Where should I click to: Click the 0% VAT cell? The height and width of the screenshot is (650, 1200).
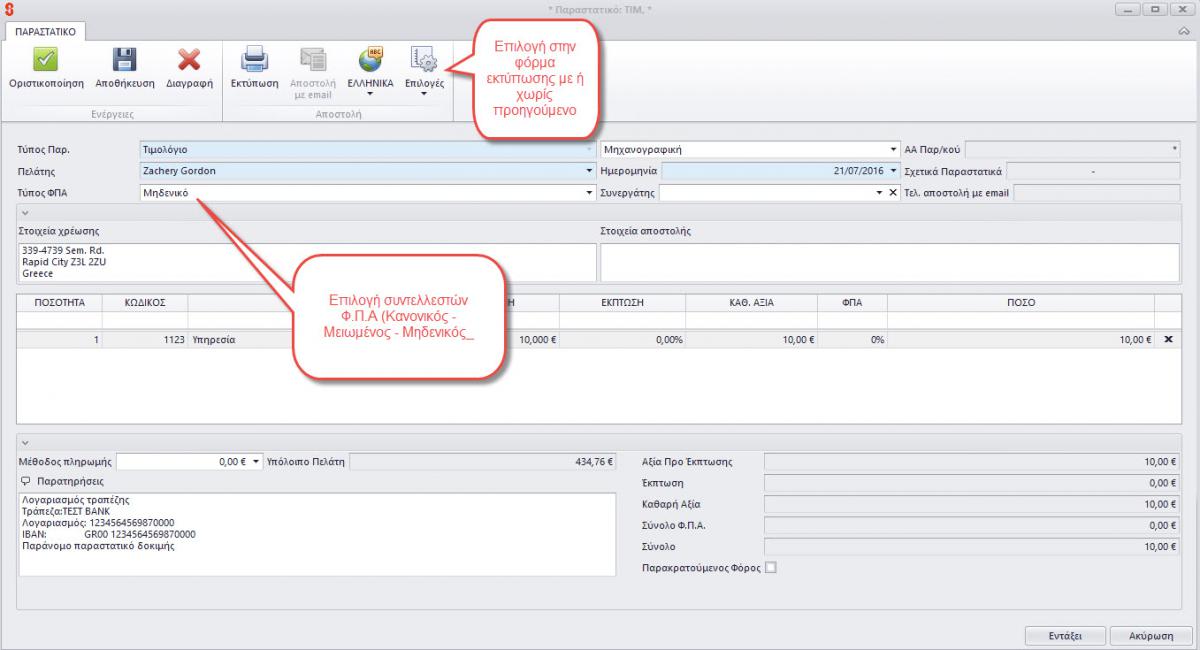pos(853,340)
